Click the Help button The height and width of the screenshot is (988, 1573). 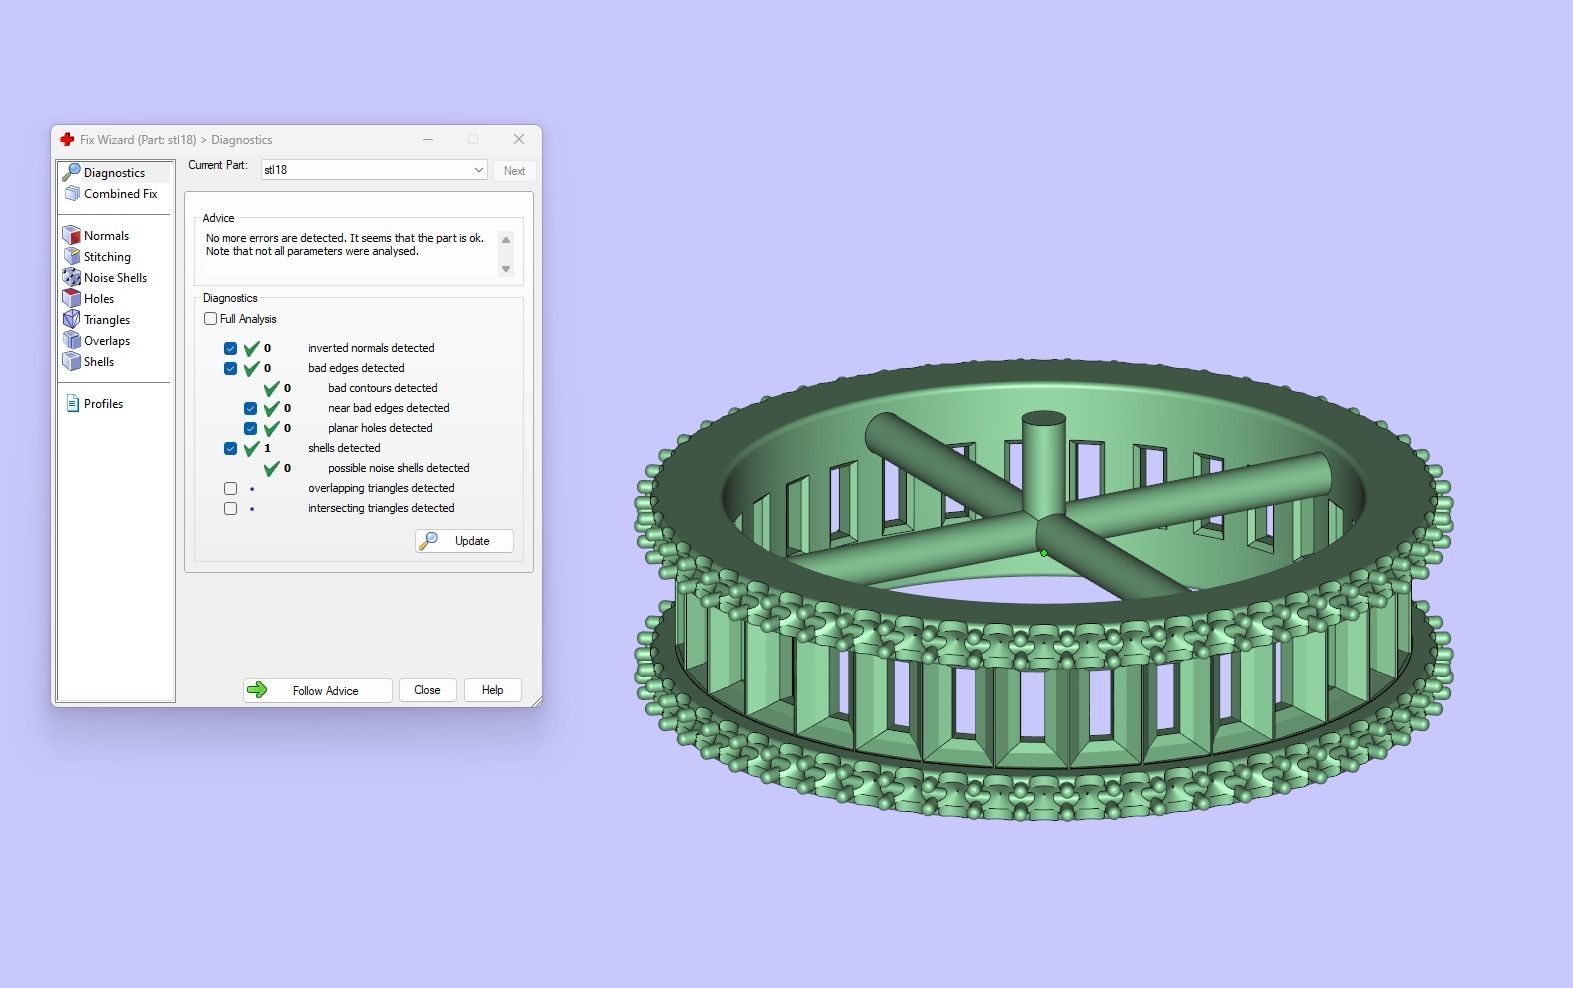[x=492, y=690]
